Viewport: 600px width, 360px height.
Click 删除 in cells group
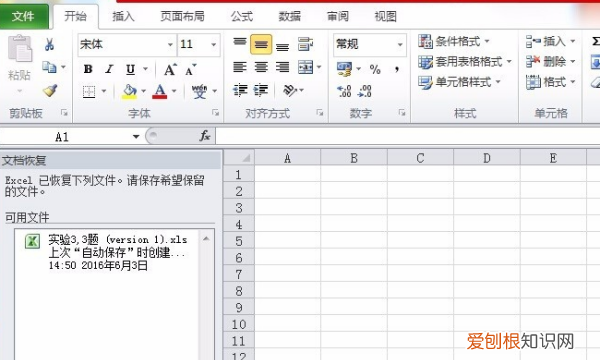click(550, 61)
